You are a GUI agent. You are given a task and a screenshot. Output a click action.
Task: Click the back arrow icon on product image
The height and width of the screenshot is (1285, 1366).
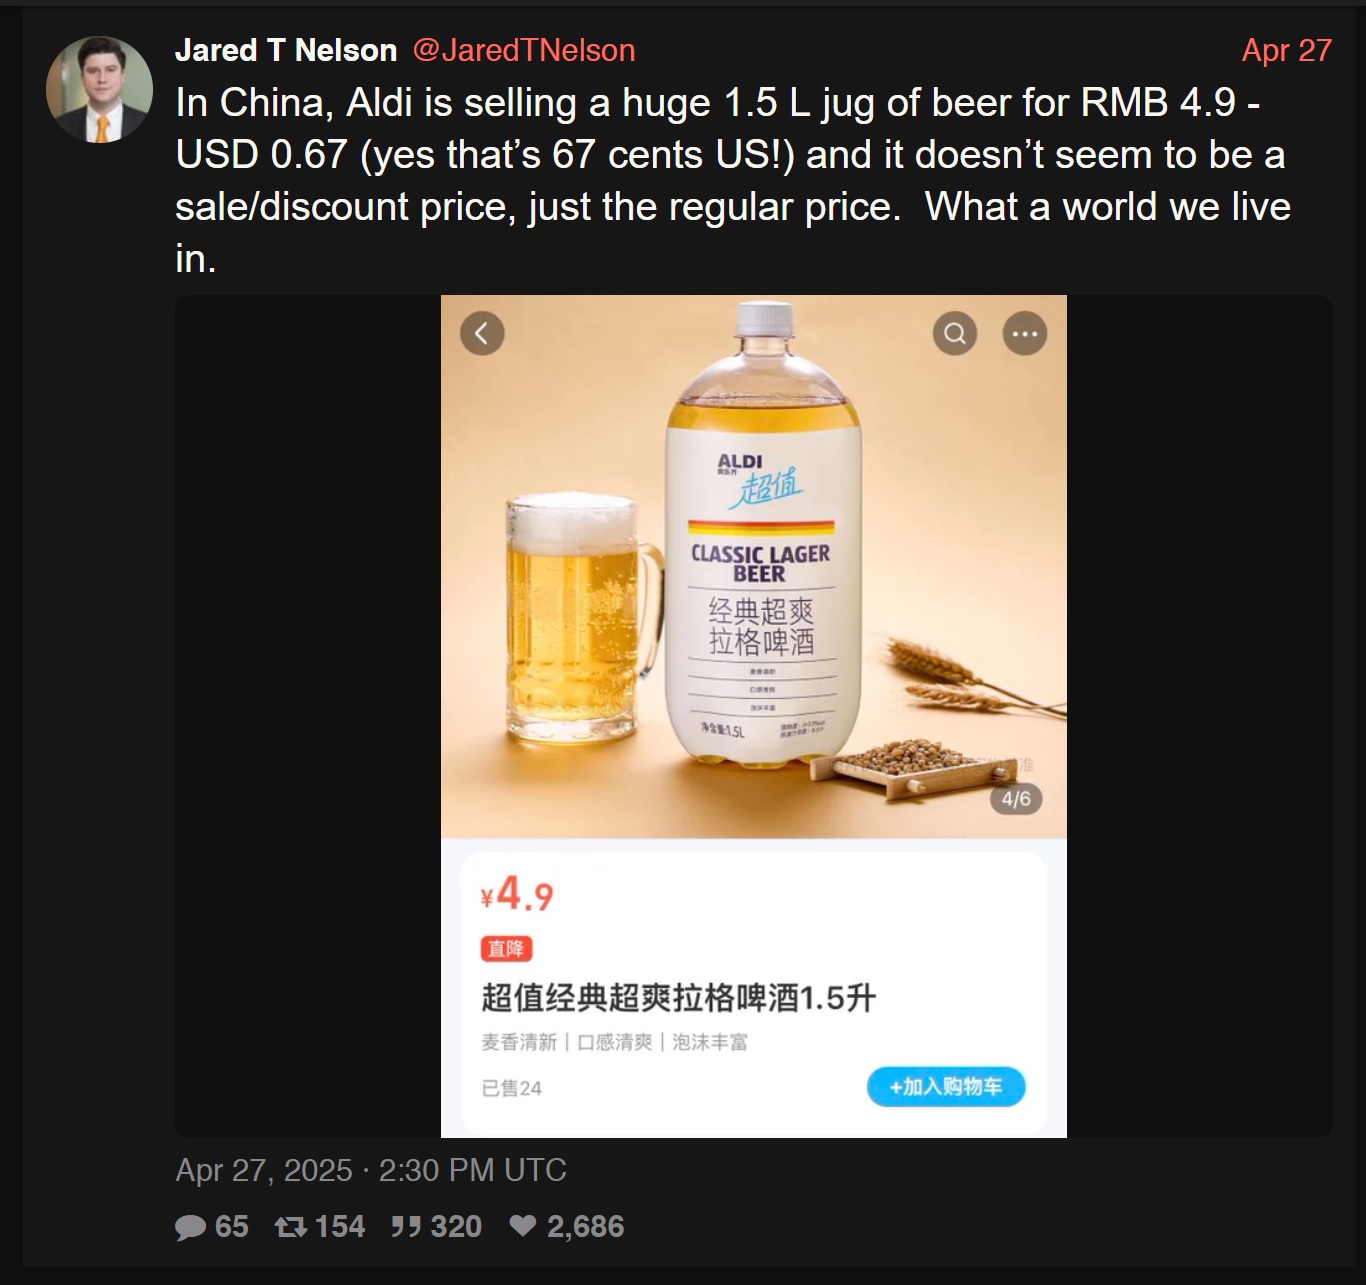click(x=482, y=333)
